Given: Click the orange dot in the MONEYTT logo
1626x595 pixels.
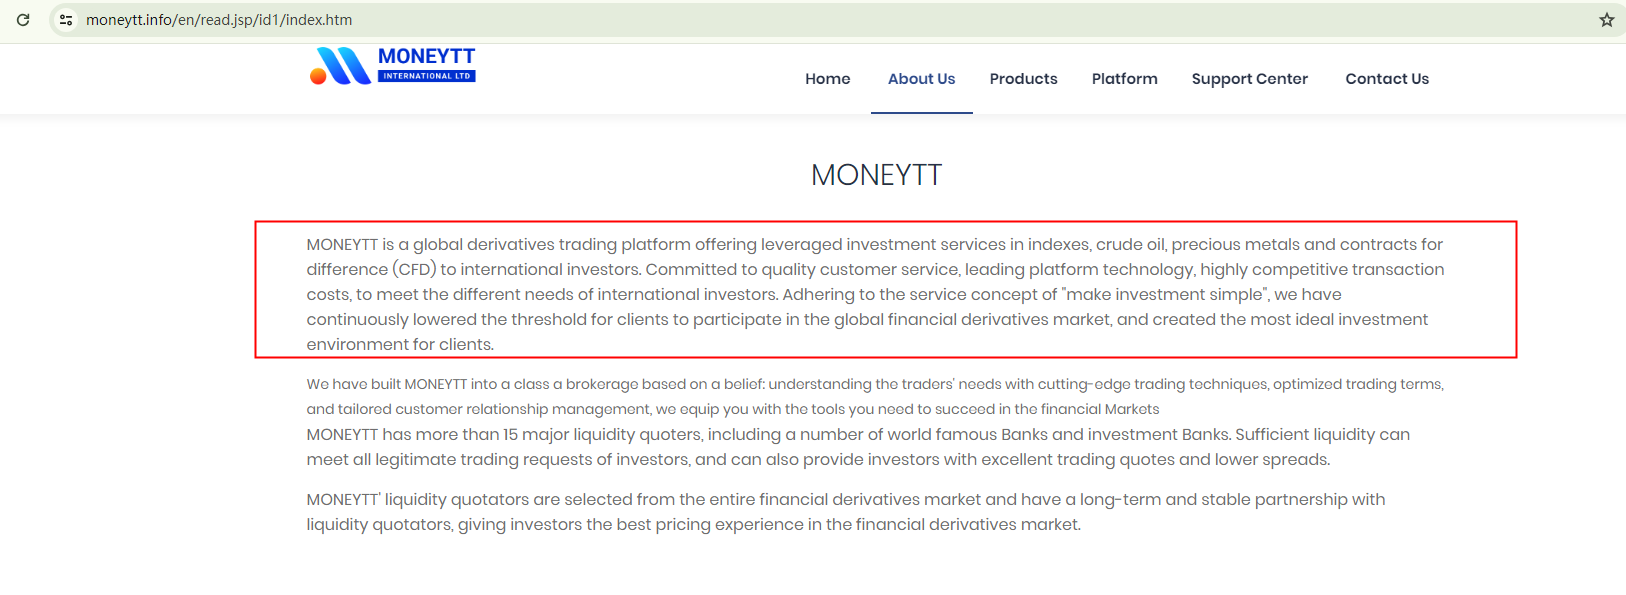Looking at the screenshot, I should (x=318, y=76).
